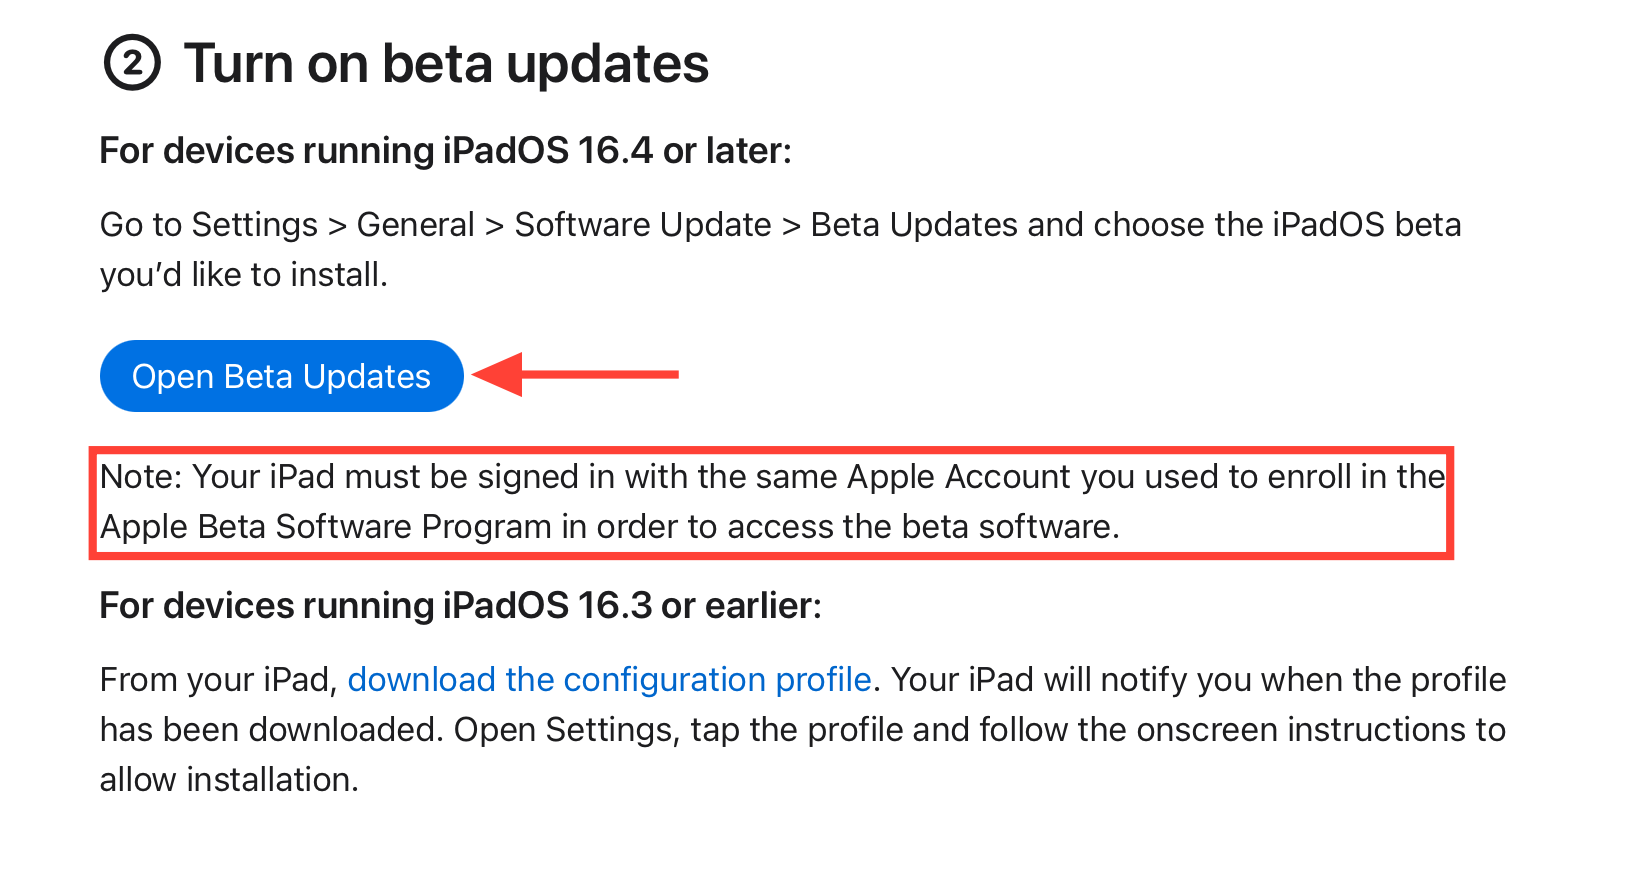The height and width of the screenshot is (895, 1640).
Task: Click the word Settings in the navigation path
Action: (255, 225)
